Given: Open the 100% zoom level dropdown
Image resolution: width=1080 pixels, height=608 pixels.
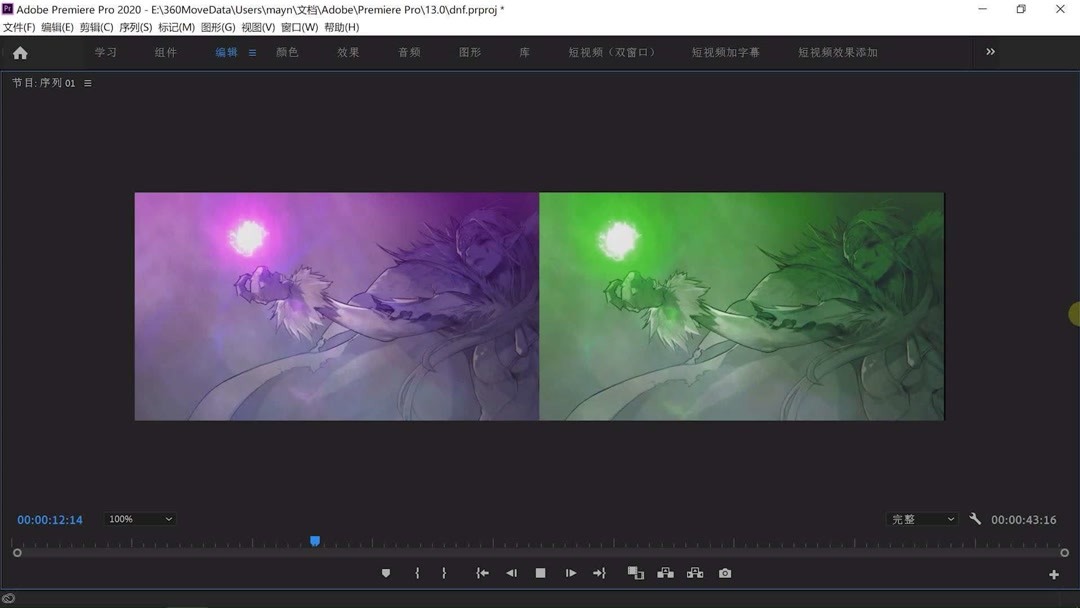Looking at the screenshot, I should coord(139,518).
